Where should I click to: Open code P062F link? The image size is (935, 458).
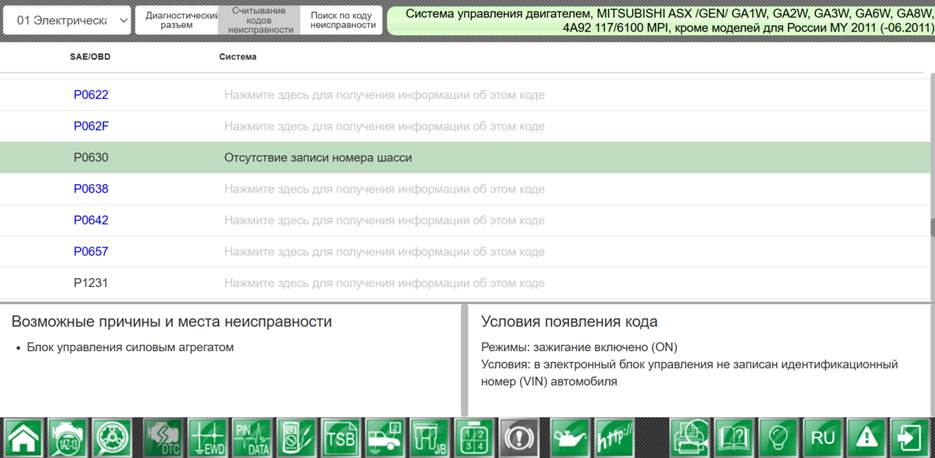pyautogui.click(x=91, y=126)
